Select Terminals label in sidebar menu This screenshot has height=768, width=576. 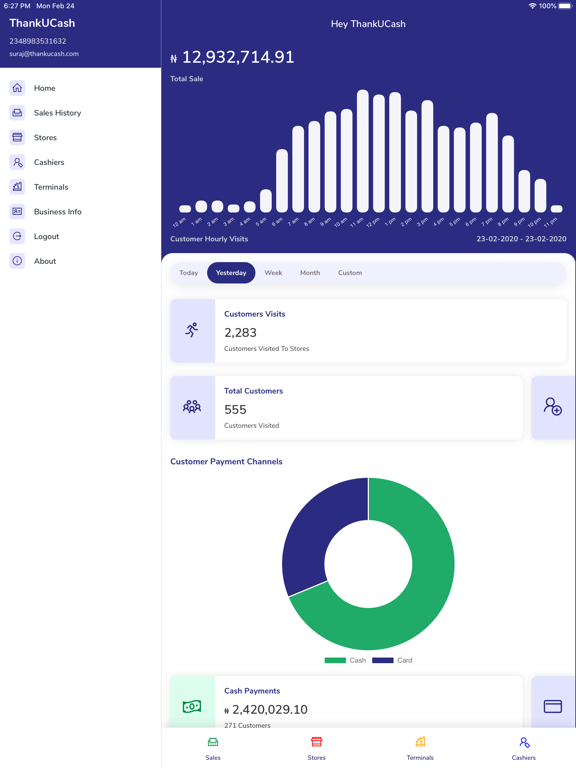pos(51,187)
